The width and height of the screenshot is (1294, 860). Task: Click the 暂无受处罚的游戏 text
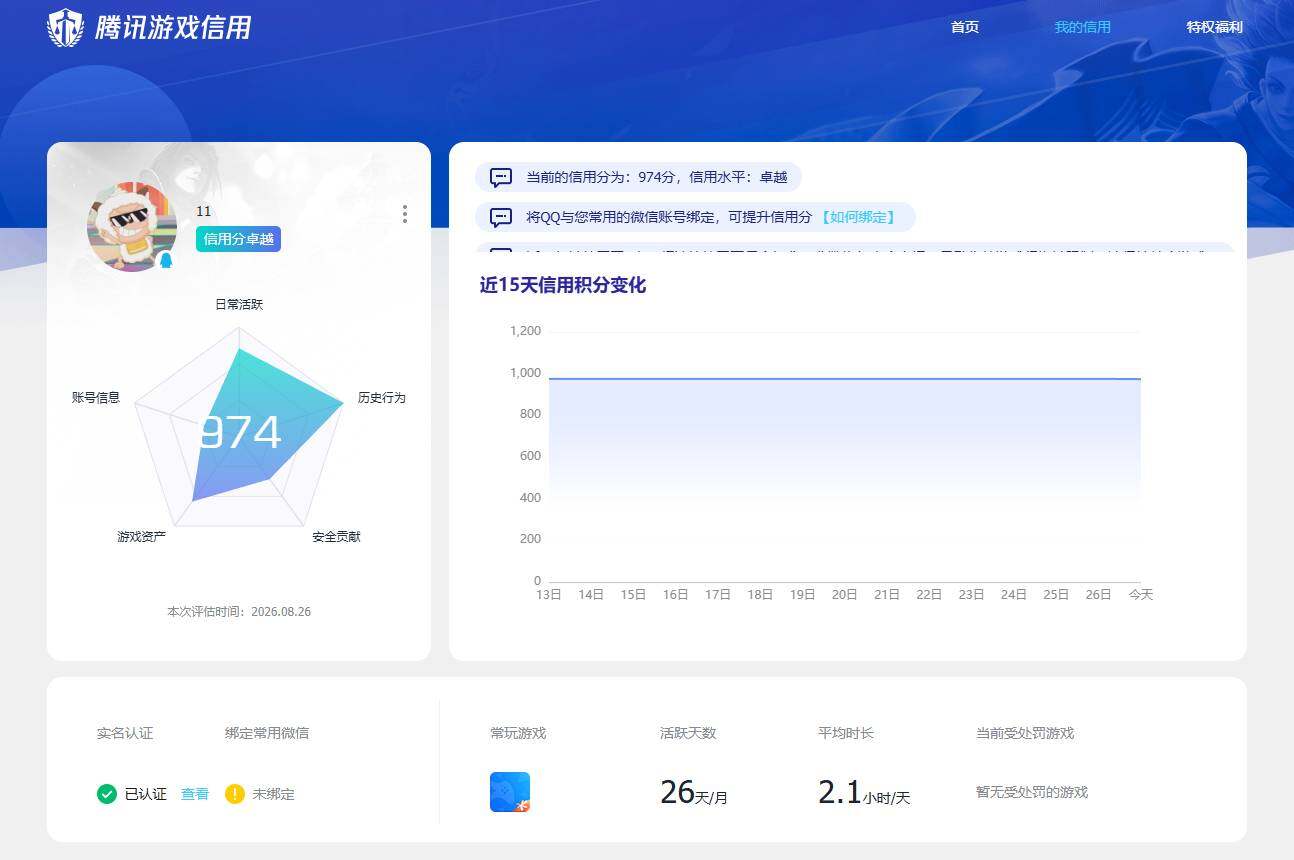1032,792
